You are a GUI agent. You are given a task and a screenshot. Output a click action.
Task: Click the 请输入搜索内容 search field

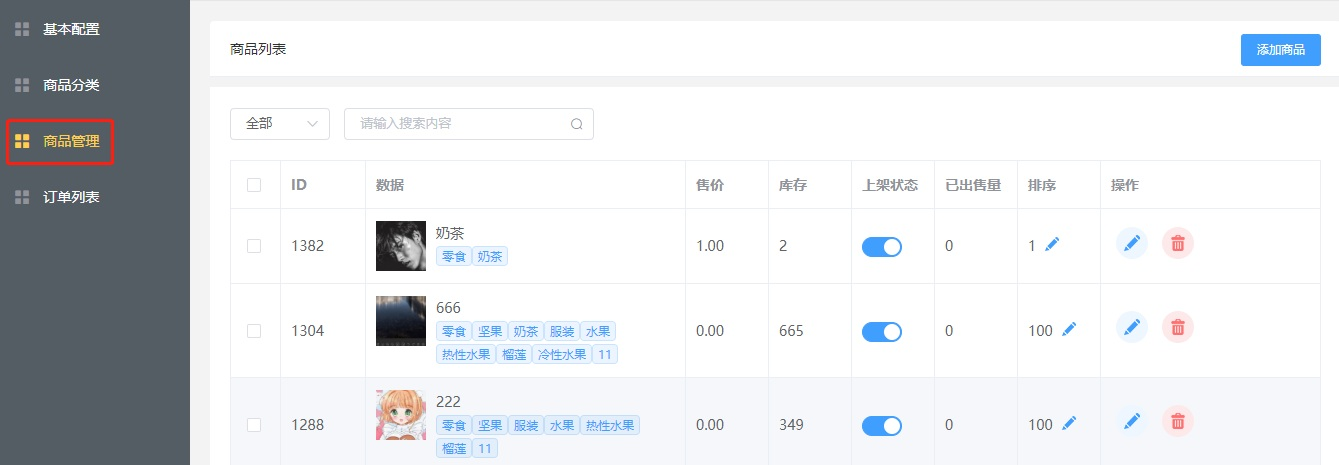click(469, 124)
